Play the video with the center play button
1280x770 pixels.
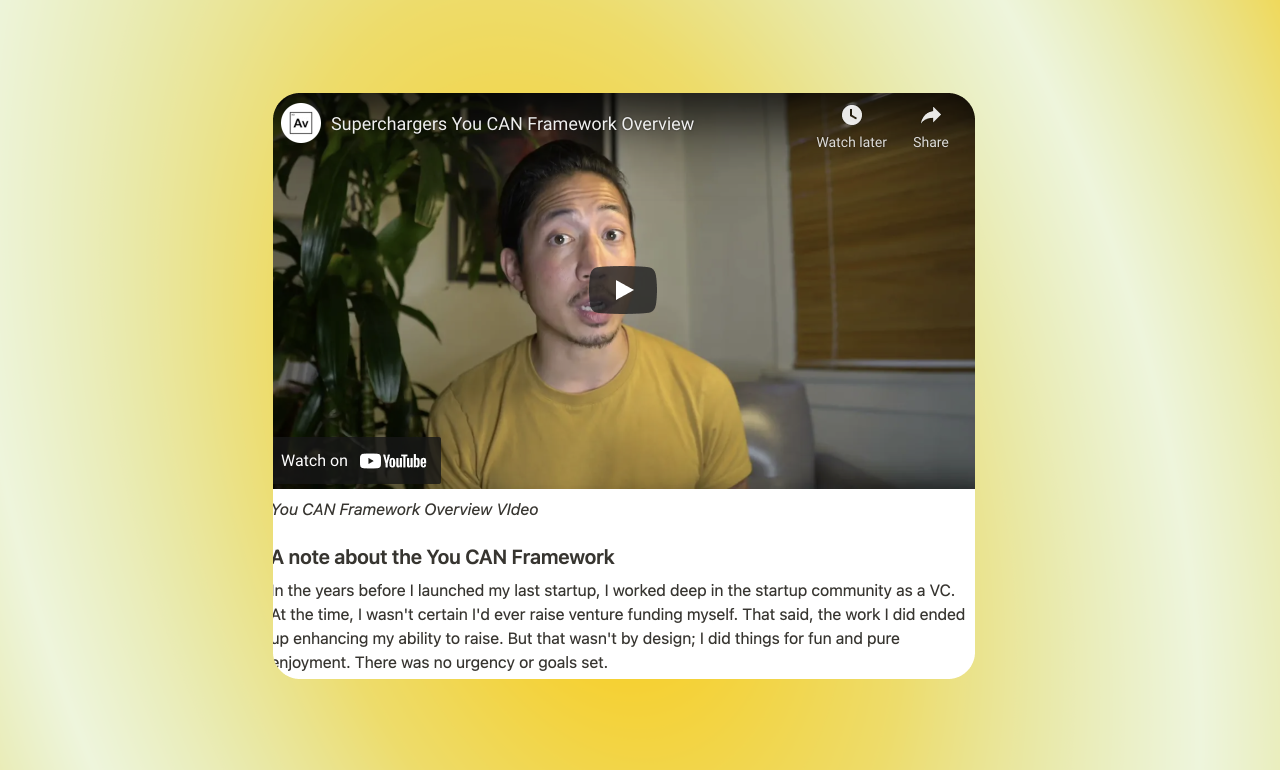pyautogui.click(x=623, y=290)
